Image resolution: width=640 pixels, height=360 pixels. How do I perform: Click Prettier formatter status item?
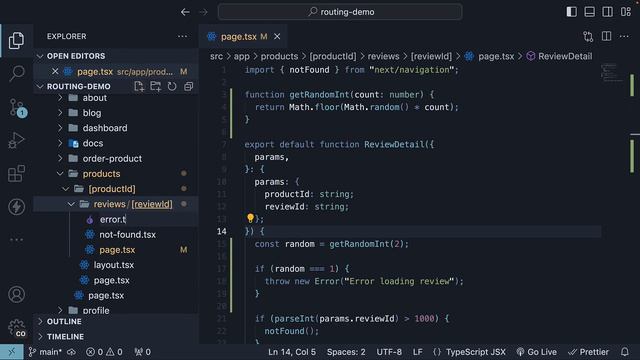[589, 352]
